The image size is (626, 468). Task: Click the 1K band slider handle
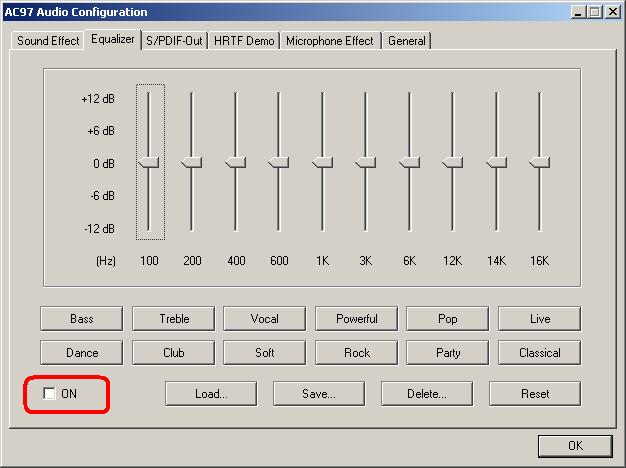pyautogui.click(x=322, y=162)
